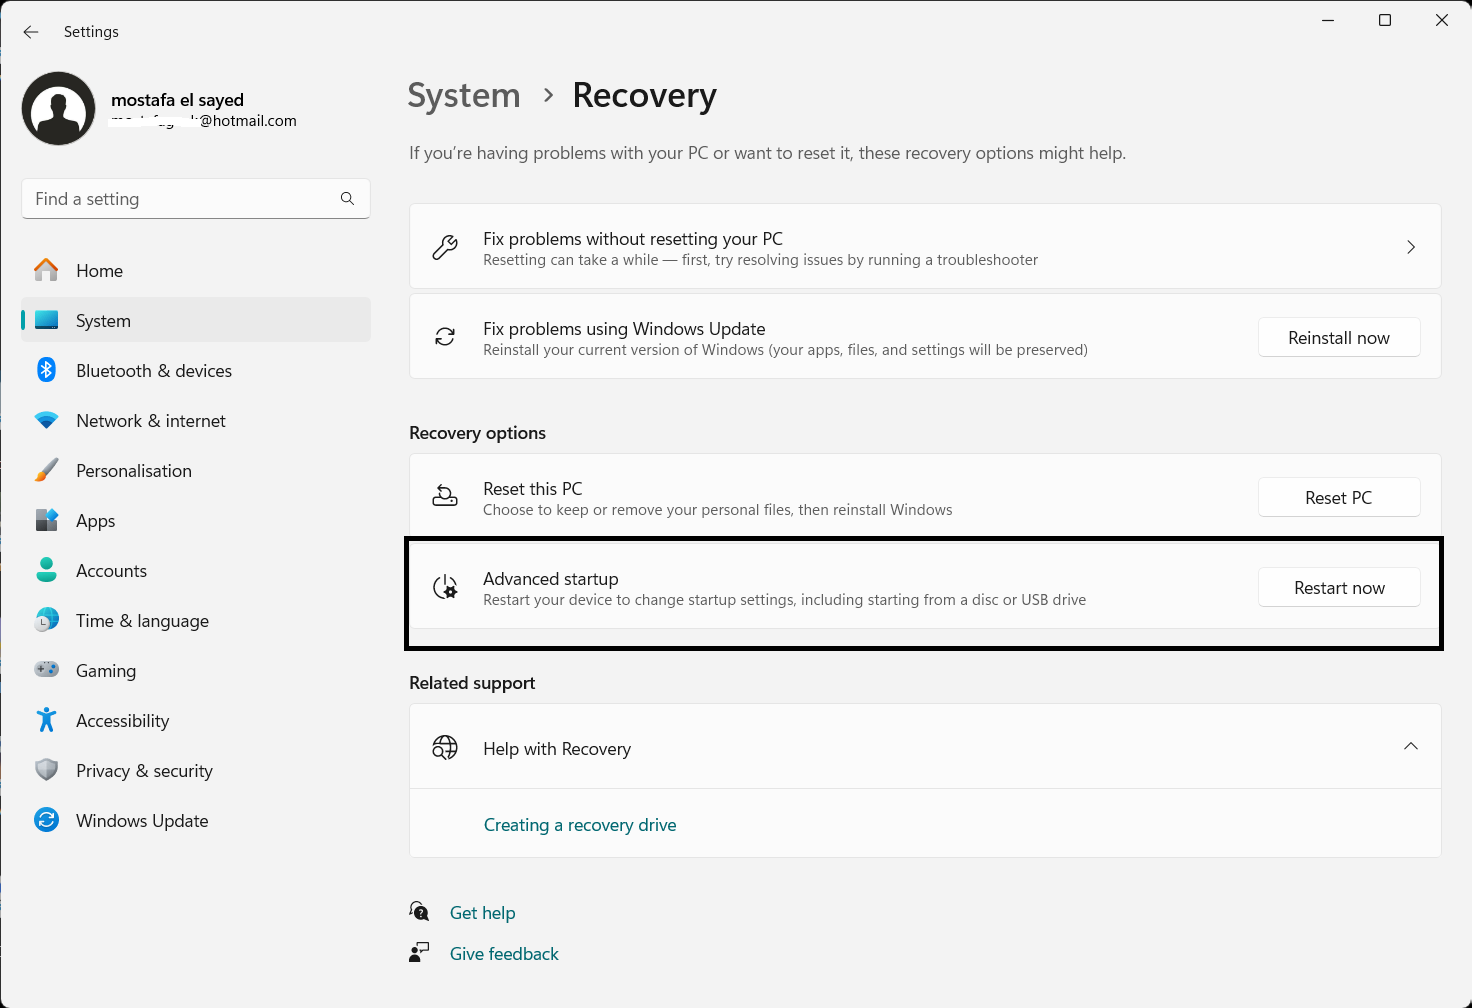The width and height of the screenshot is (1472, 1008).
Task: Open the troubleshooter via the right chevron
Action: click(1410, 246)
